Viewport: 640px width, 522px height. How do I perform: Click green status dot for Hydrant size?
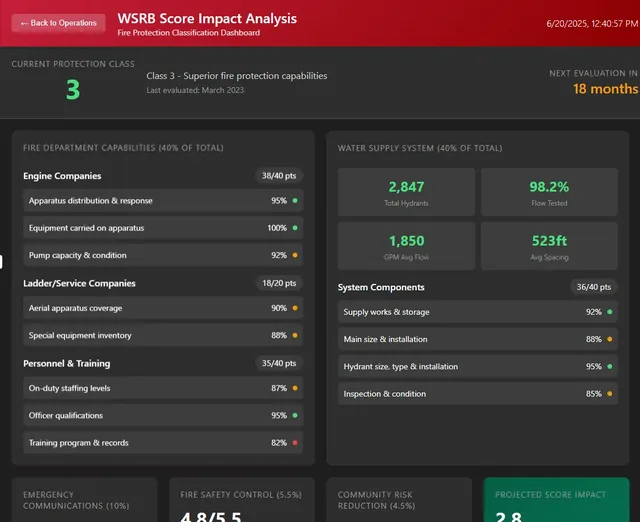609,367
